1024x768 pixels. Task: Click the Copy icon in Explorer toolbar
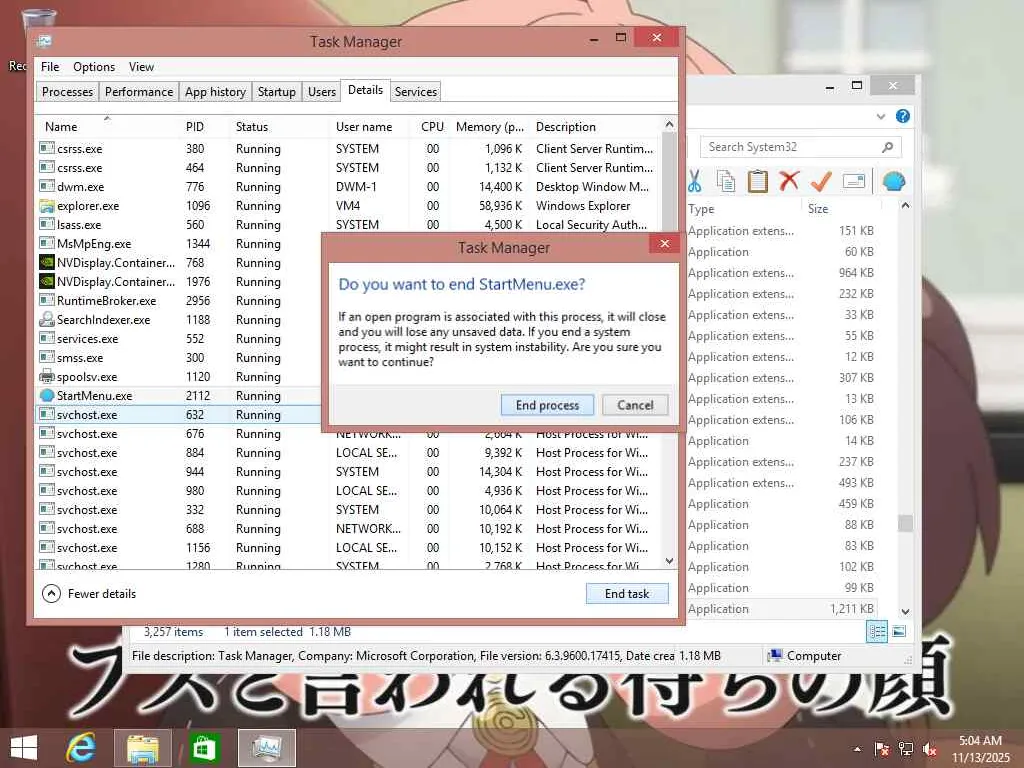[726, 181]
